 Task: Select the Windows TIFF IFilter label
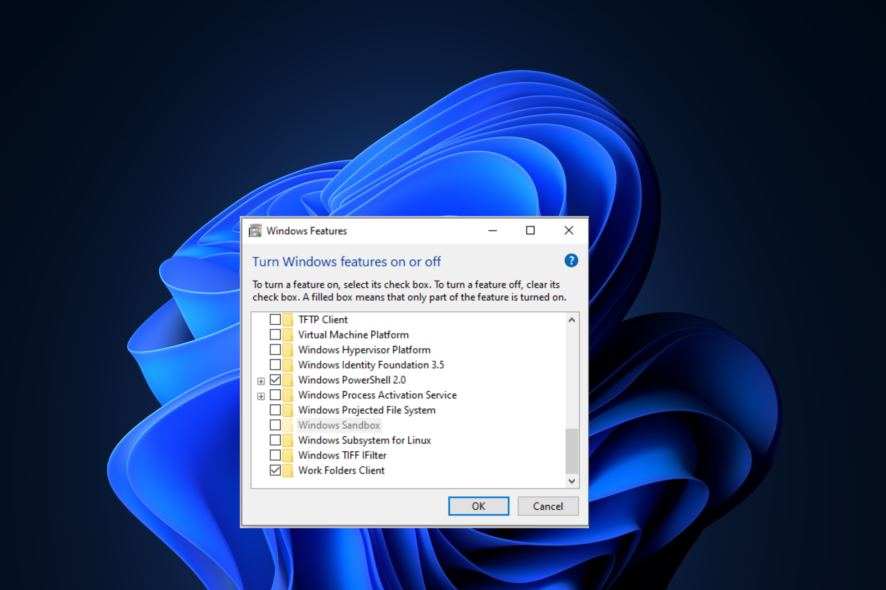pos(342,455)
